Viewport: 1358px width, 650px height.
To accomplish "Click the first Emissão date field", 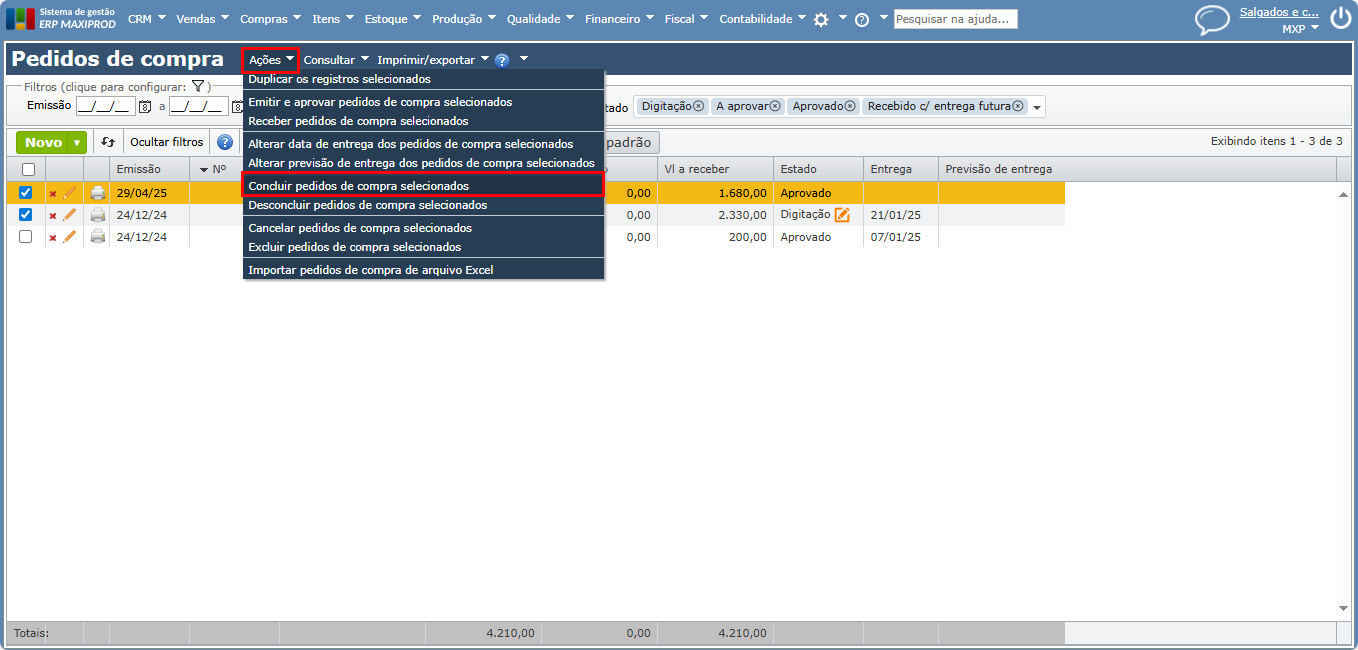I will [x=105, y=106].
